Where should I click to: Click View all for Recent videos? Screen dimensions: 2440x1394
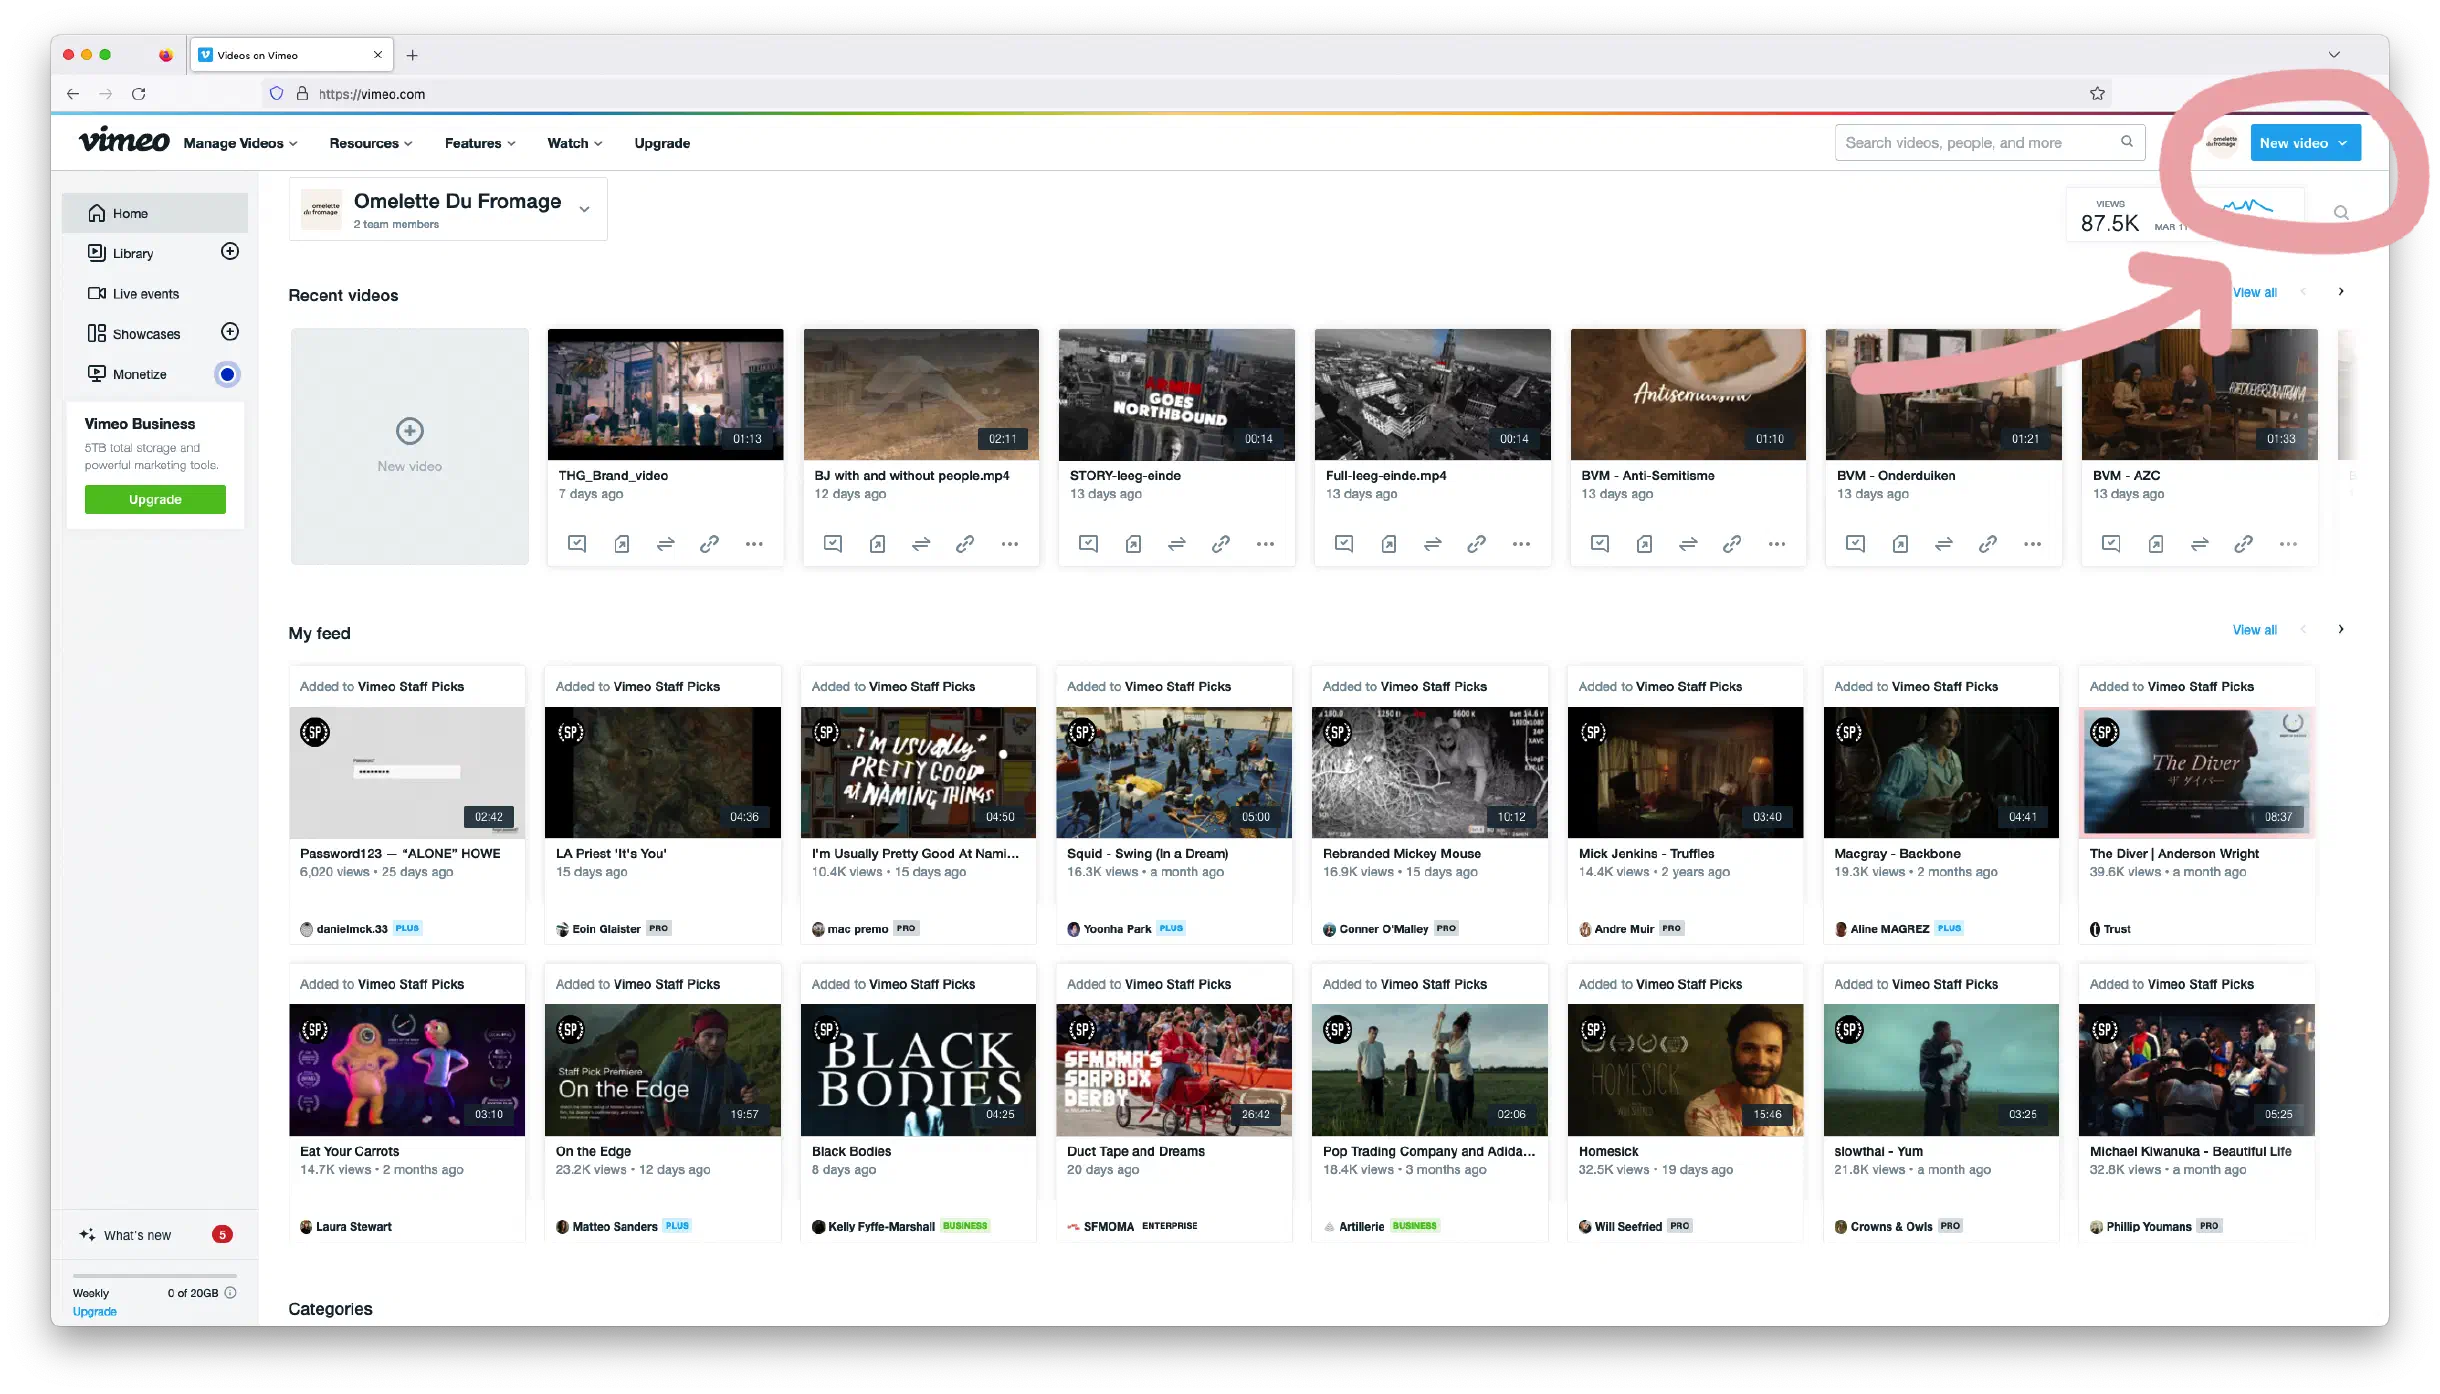pos(2255,292)
